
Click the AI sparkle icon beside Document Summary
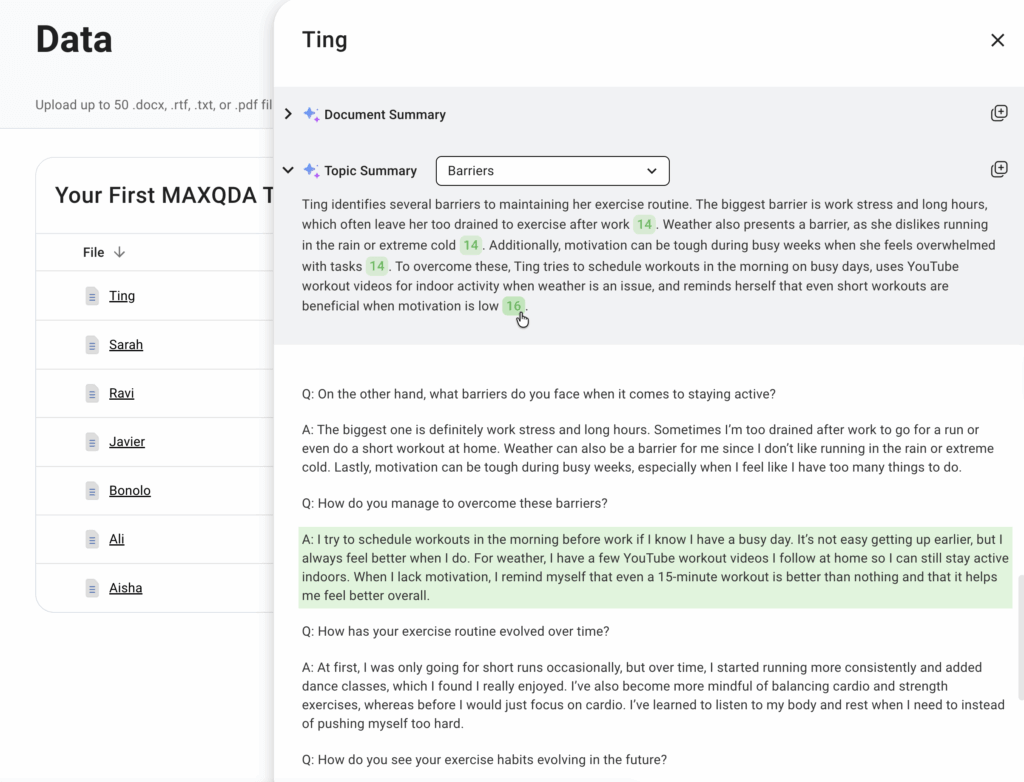point(310,114)
